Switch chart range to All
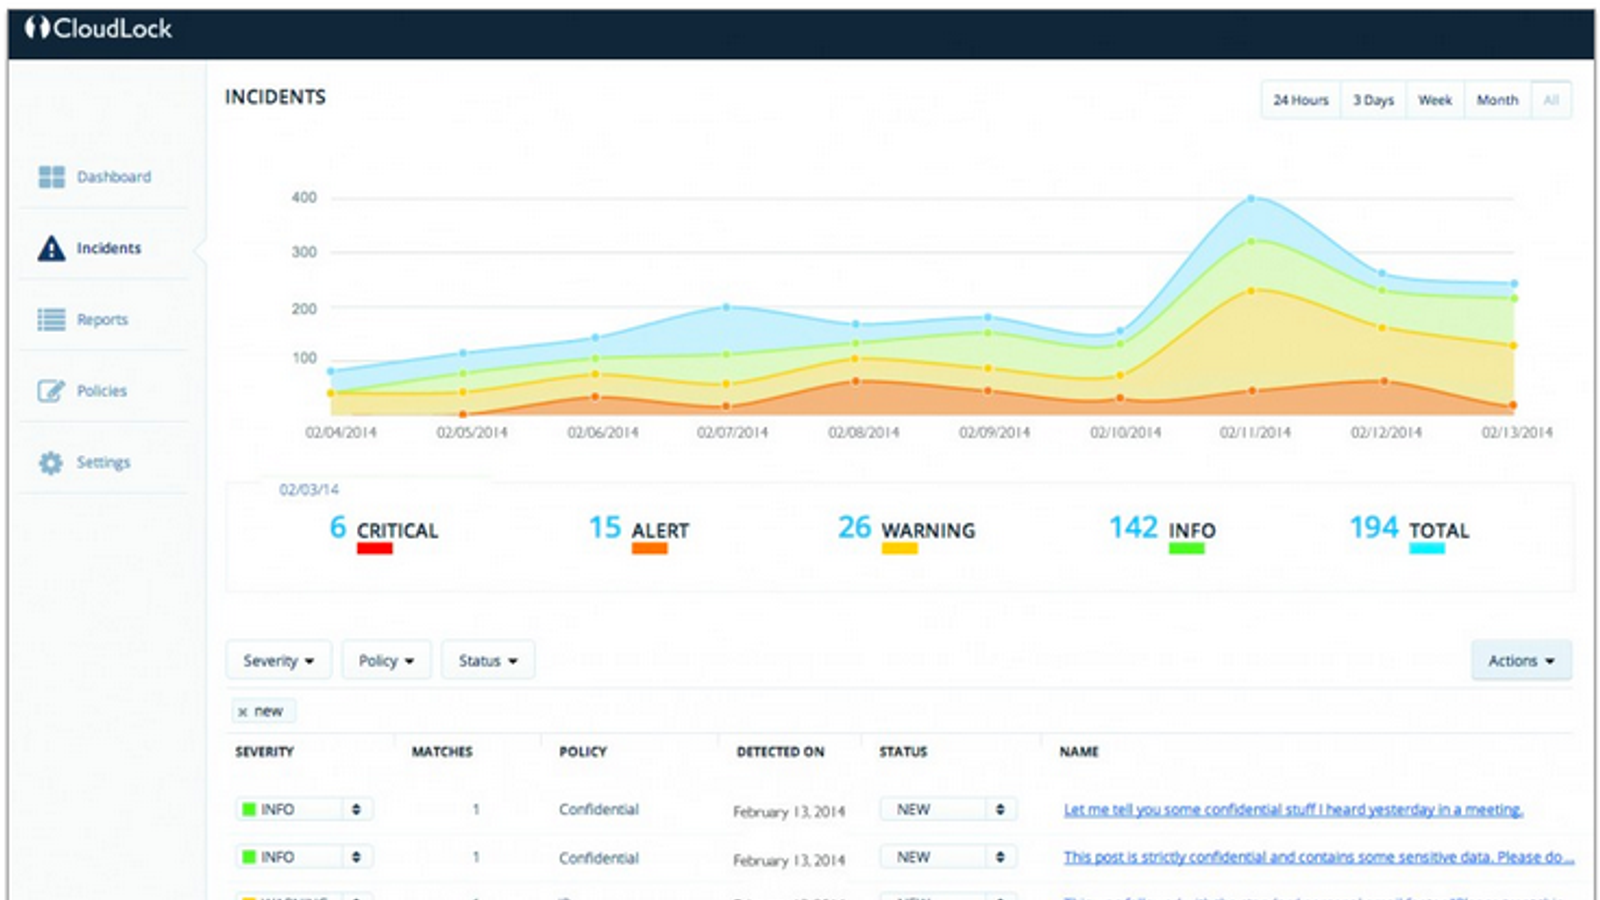 [1551, 100]
